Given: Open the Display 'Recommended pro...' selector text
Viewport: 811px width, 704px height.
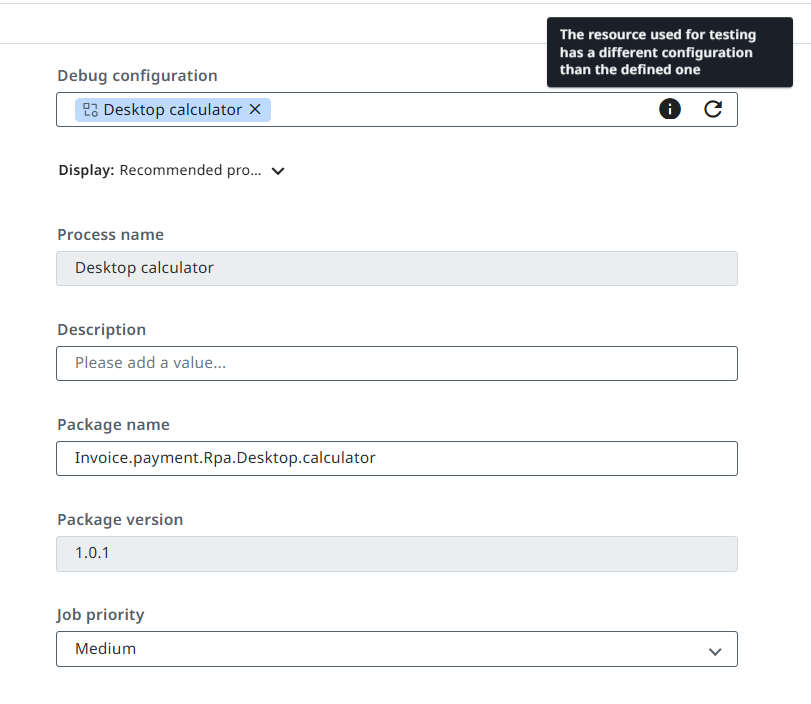Looking at the screenshot, I should point(190,171).
